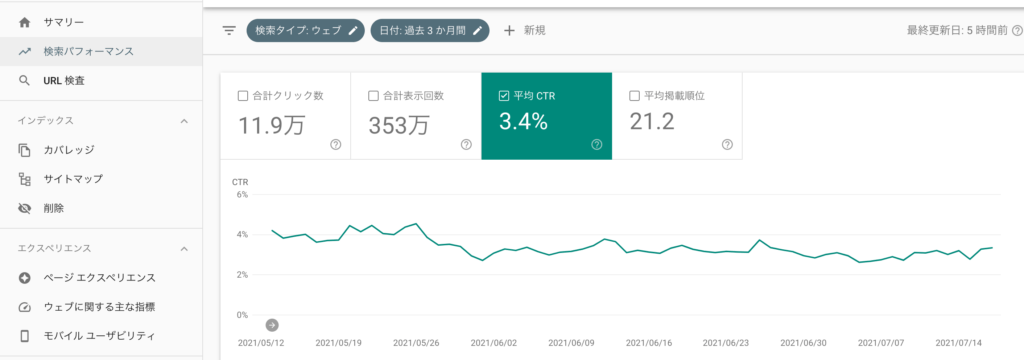Open ページ エクスペリエンス menu item

coord(101,278)
